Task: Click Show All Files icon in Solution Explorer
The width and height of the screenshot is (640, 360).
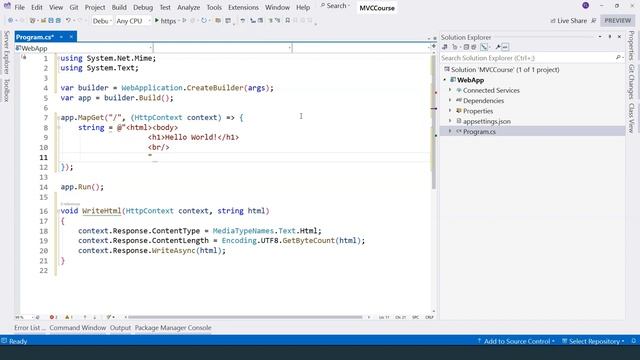Action: point(473,47)
